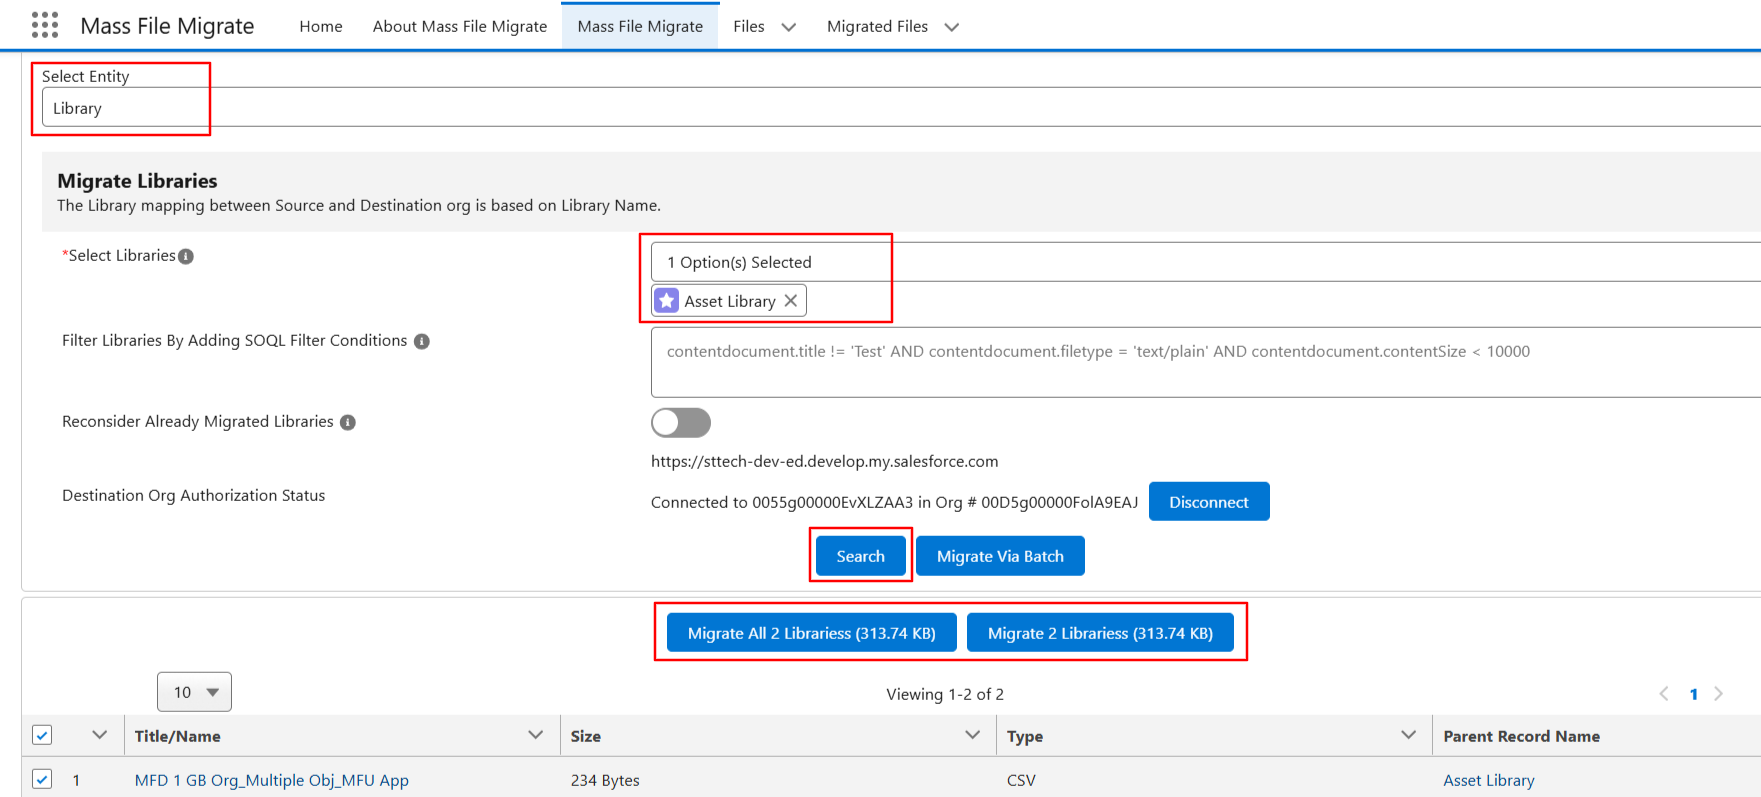Click the SOQL Filter Conditions info icon
Screen dimensions: 1761x797
[422, 341]
